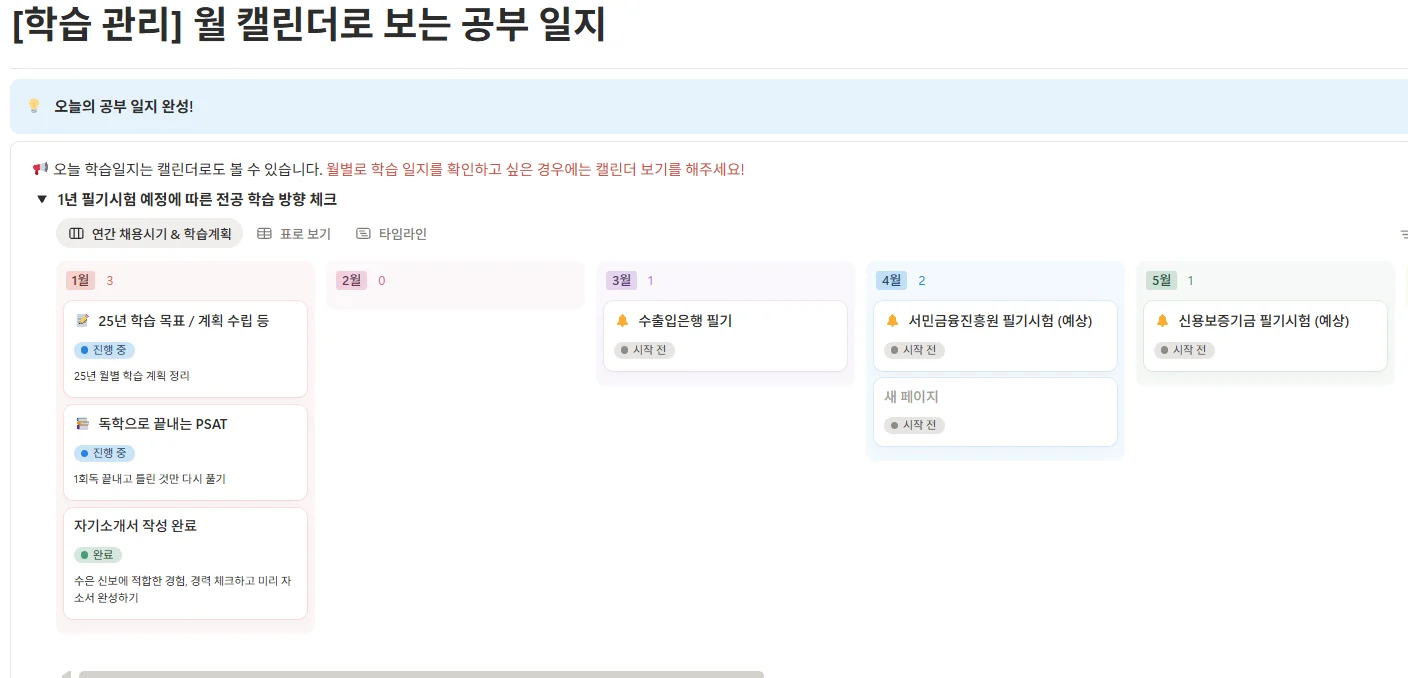Select the board view icon on the active view tab
The width and height of the screenshot is (1408, 678).
click(x=77, y=233)
